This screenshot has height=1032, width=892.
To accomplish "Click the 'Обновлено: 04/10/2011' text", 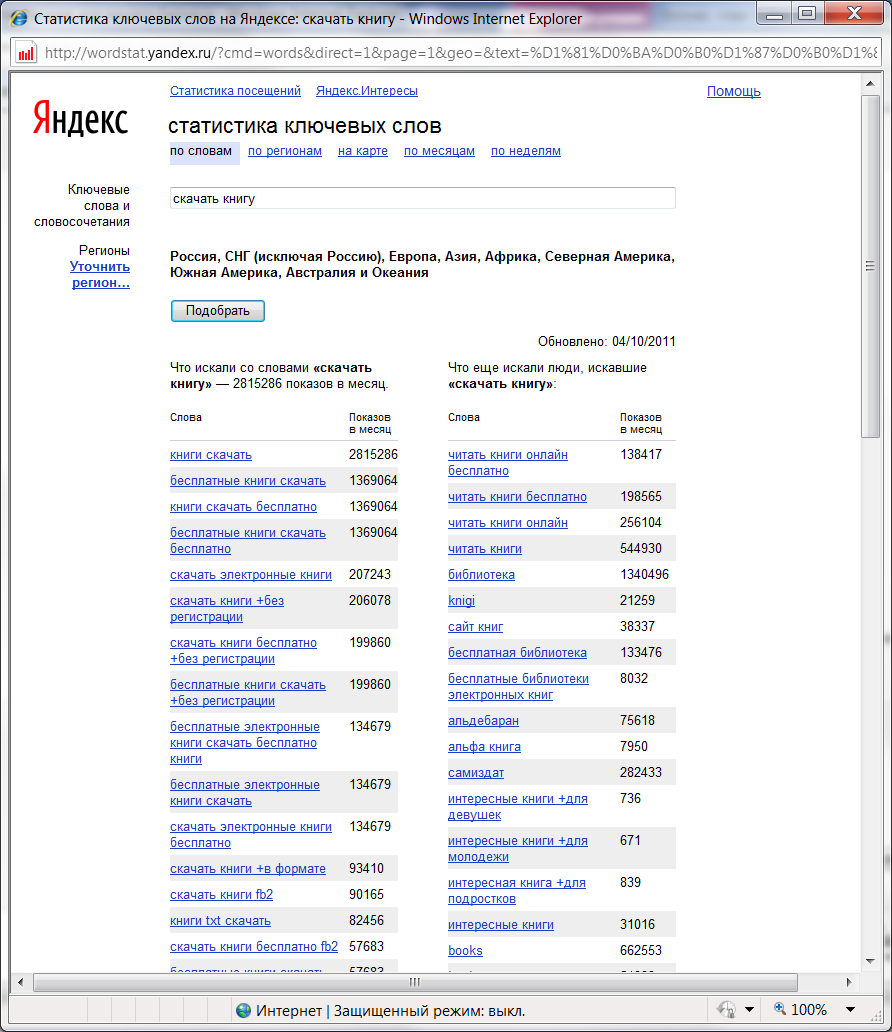I will pos(607,342).
